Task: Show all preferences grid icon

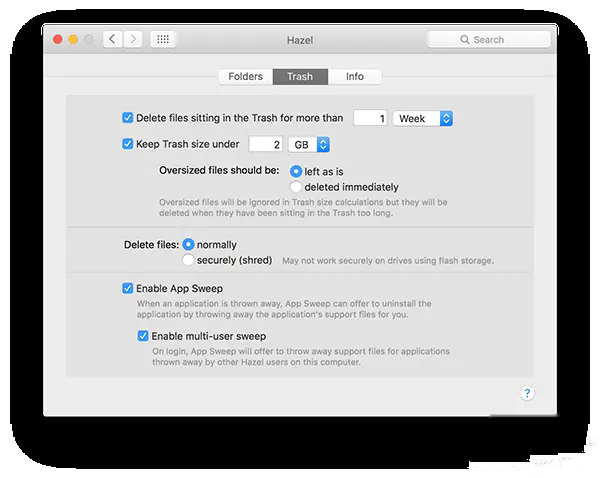Action: coord(163,39)
